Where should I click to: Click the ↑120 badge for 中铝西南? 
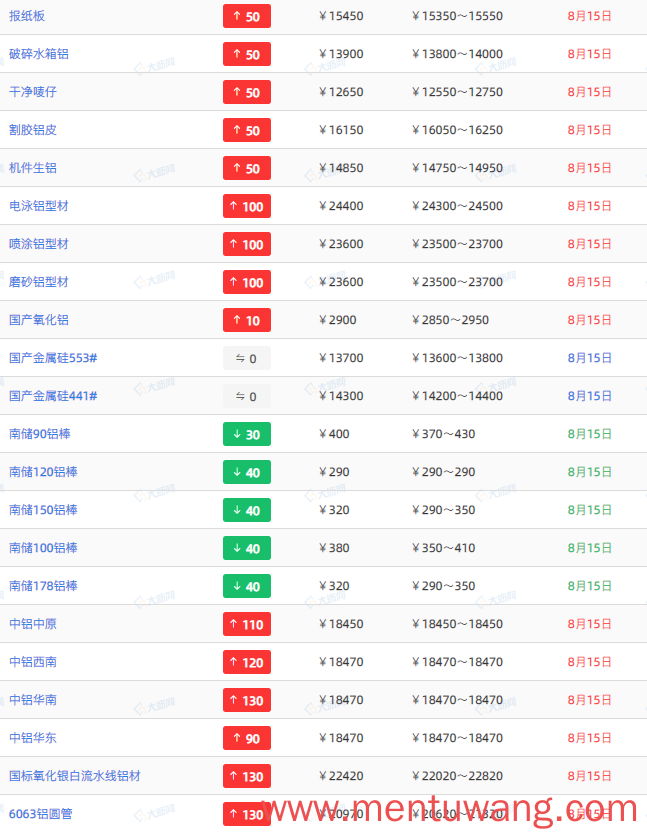pos(247,662)
